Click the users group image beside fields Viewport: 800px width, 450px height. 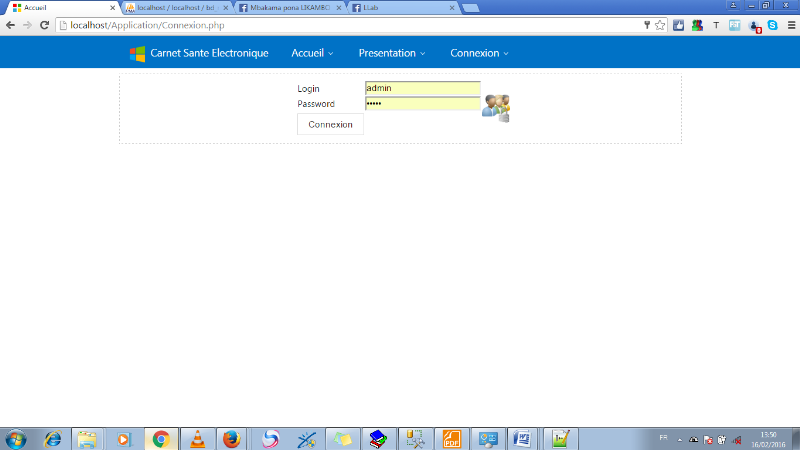pos(496,108)
